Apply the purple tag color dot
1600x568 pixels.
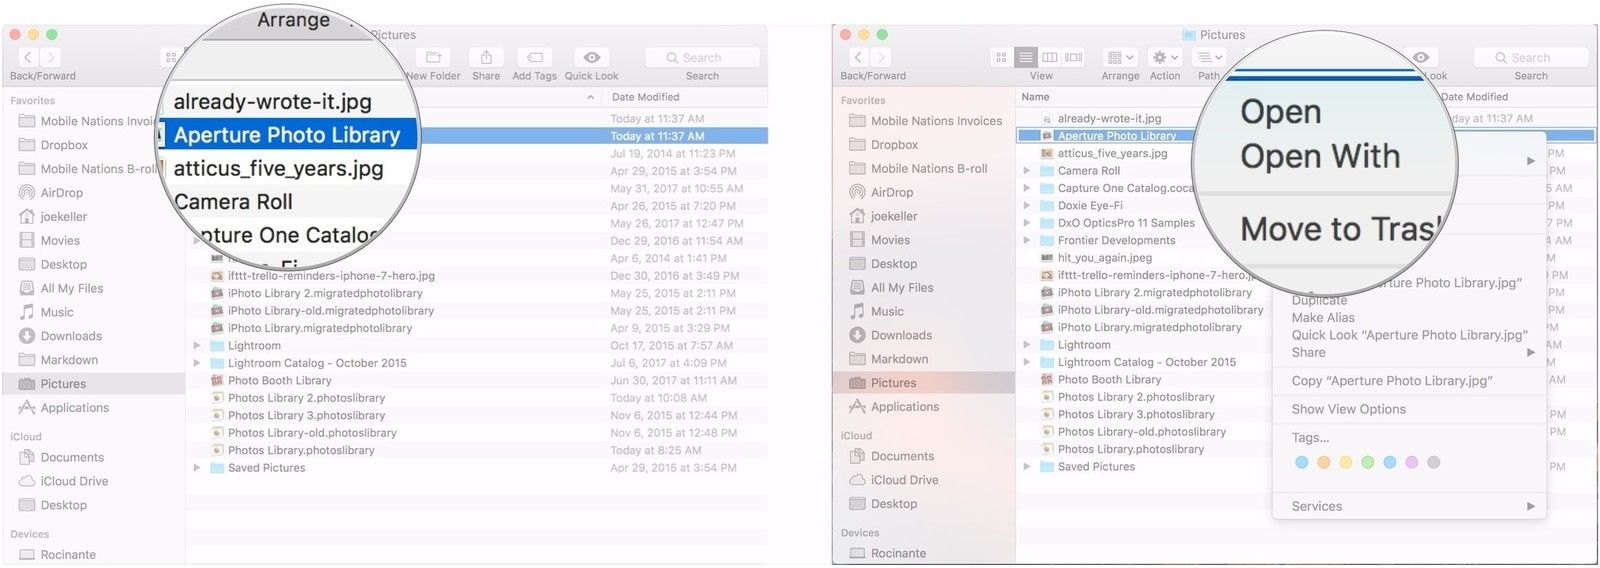point(1412,462)
